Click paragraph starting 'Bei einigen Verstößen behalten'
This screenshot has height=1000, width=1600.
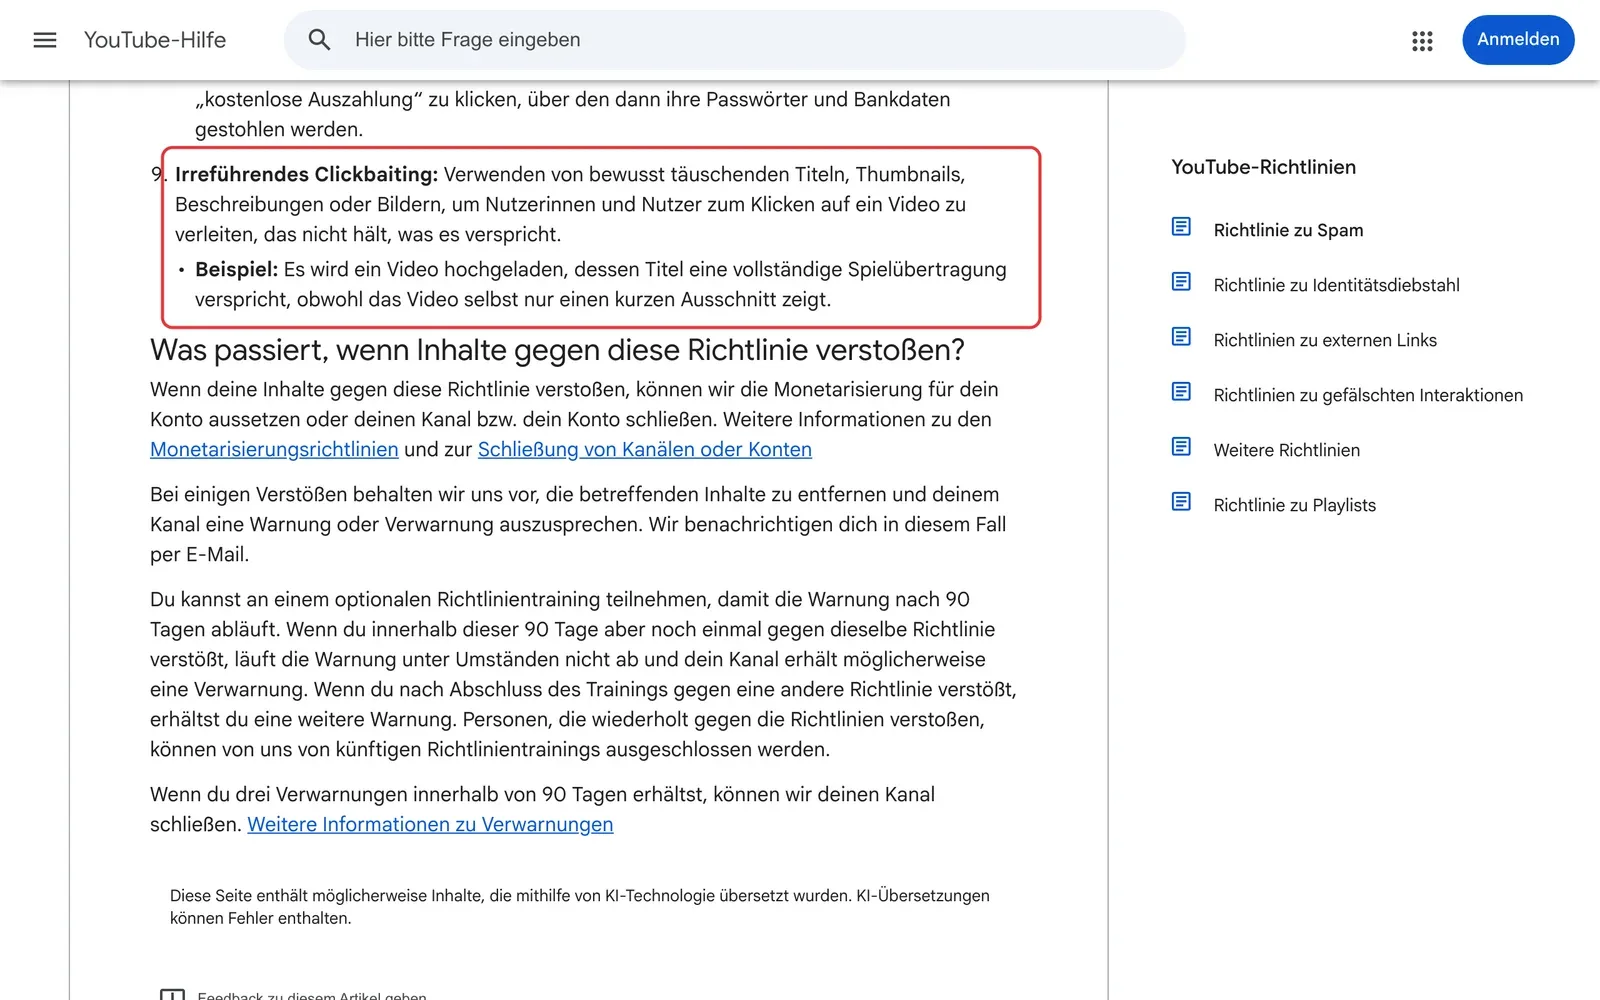coord(578,524)
